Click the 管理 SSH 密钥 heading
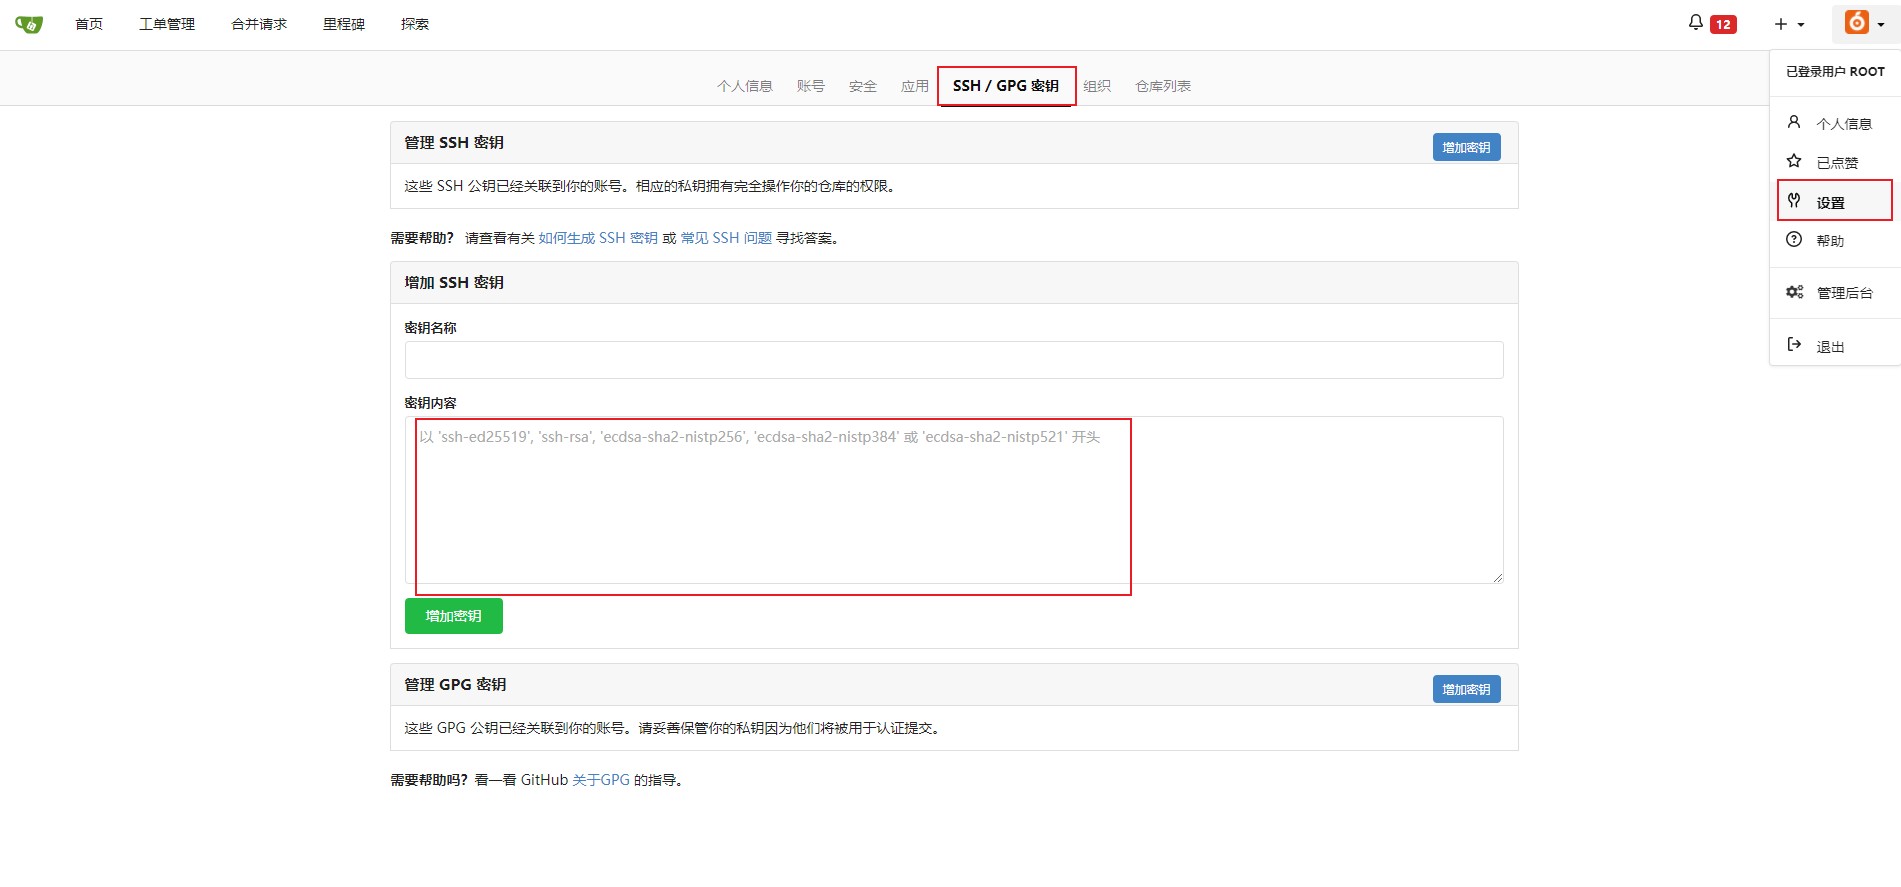The image size is (1901, 887). (454, 143)
